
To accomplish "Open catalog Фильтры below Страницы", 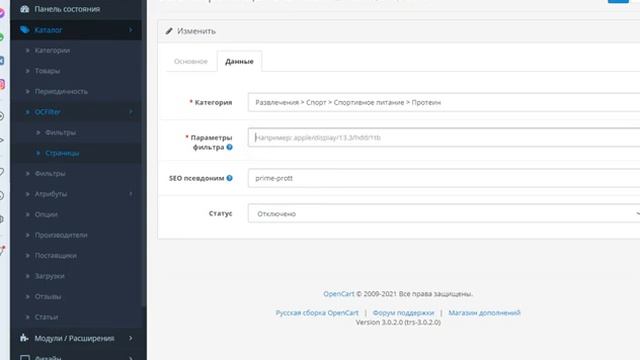I will pyautogui.click(x=50, y=173).
